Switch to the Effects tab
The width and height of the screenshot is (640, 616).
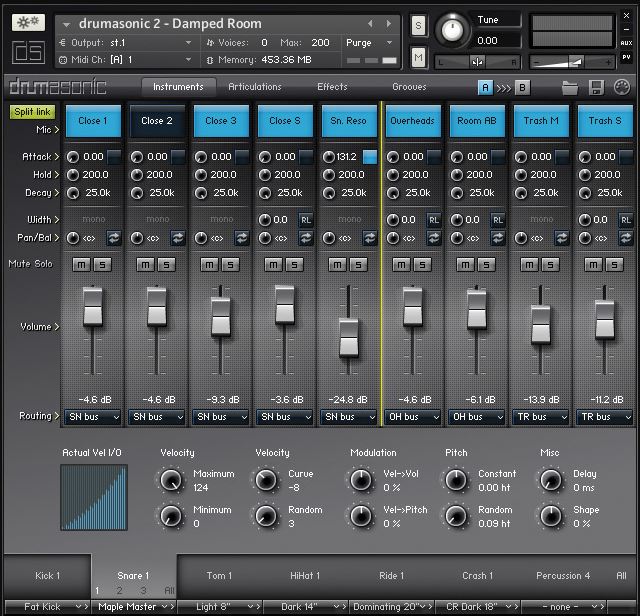[332, 87]
